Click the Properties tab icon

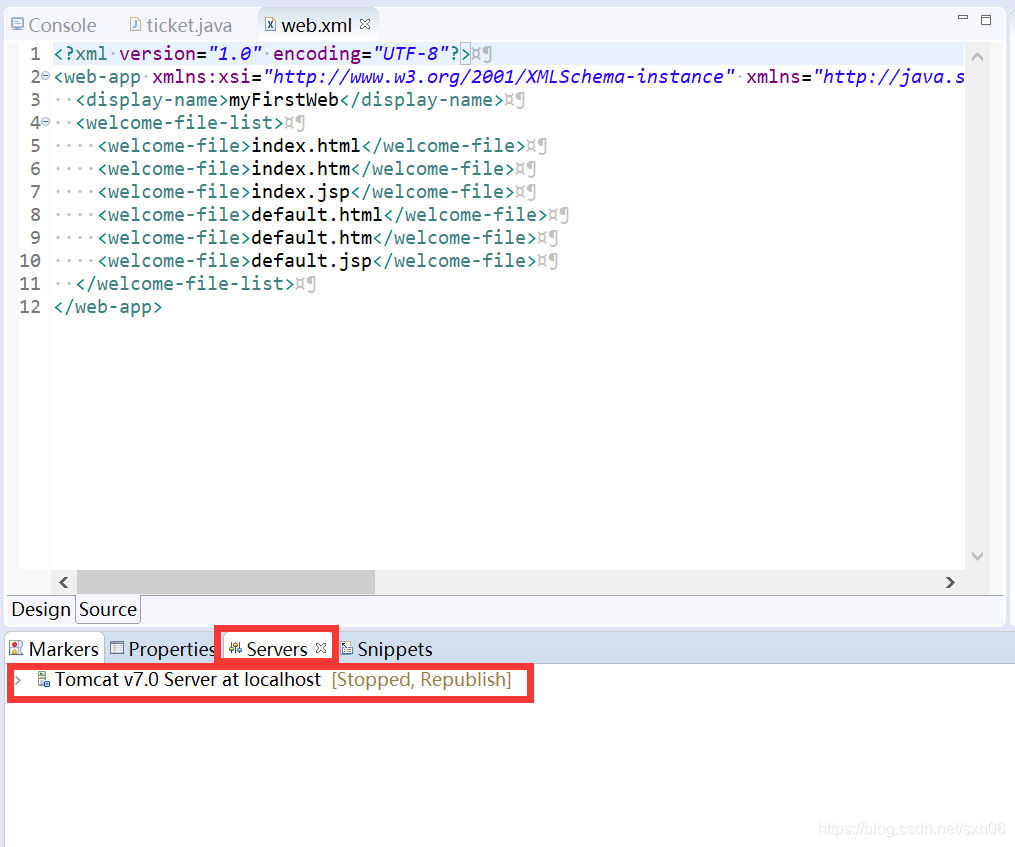(x=117, y=648)
